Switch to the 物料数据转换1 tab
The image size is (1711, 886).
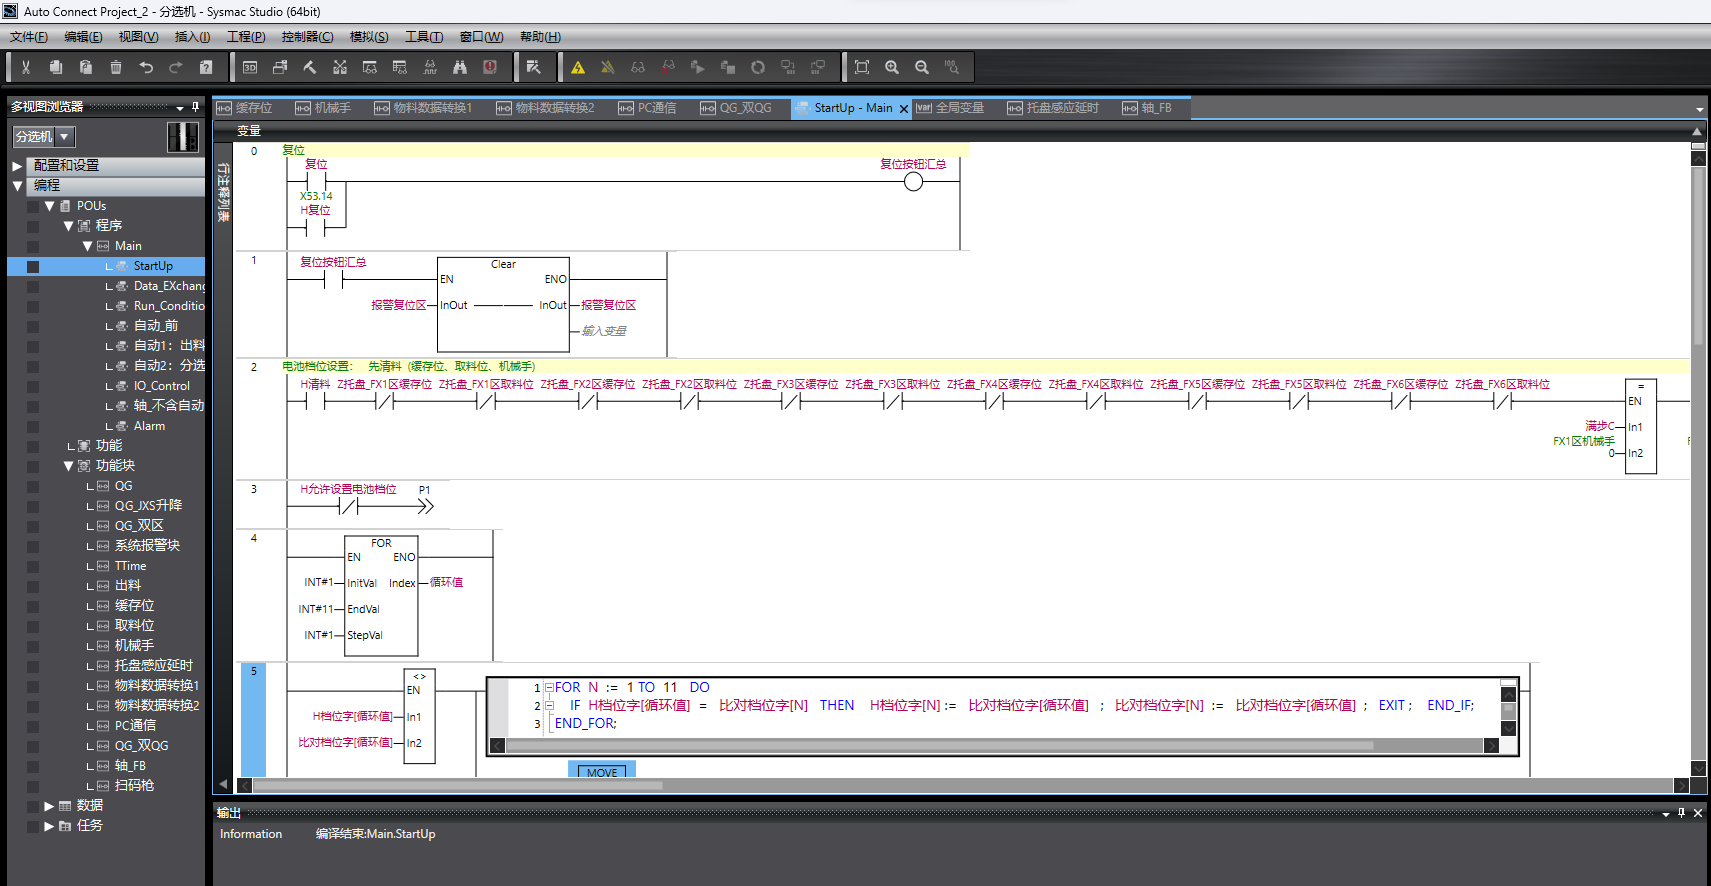[x=424, y=108]
